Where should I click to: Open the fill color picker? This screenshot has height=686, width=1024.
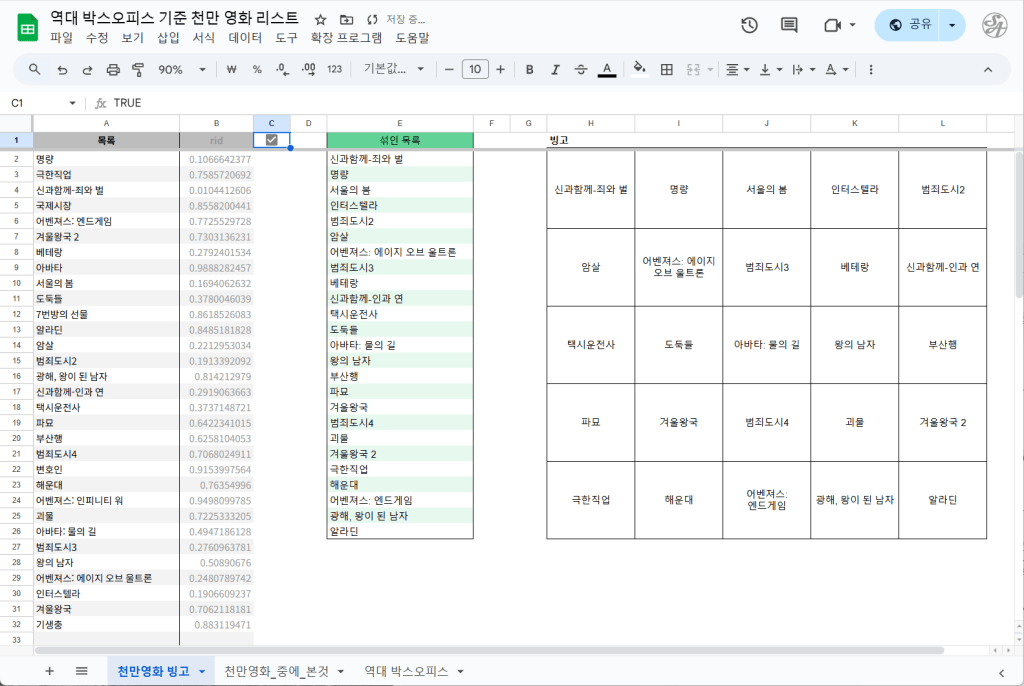click(x=640, y=70)
